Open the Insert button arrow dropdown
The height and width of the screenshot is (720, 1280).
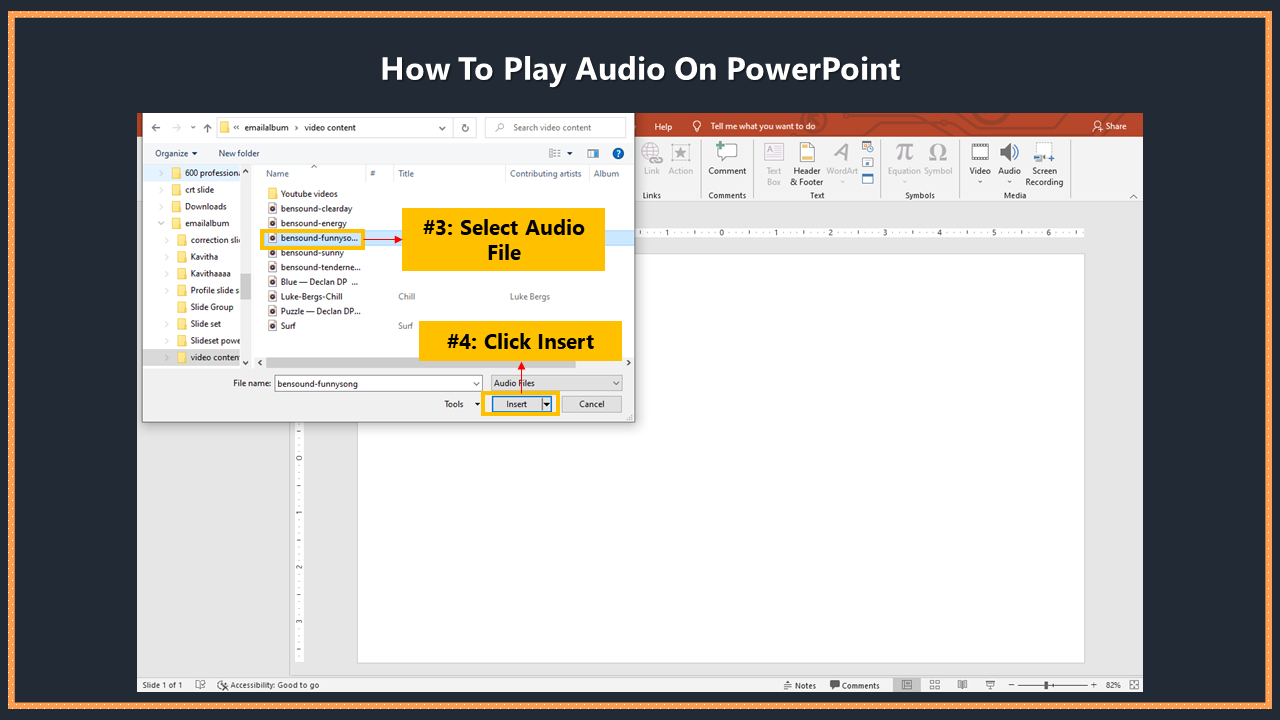547,404
